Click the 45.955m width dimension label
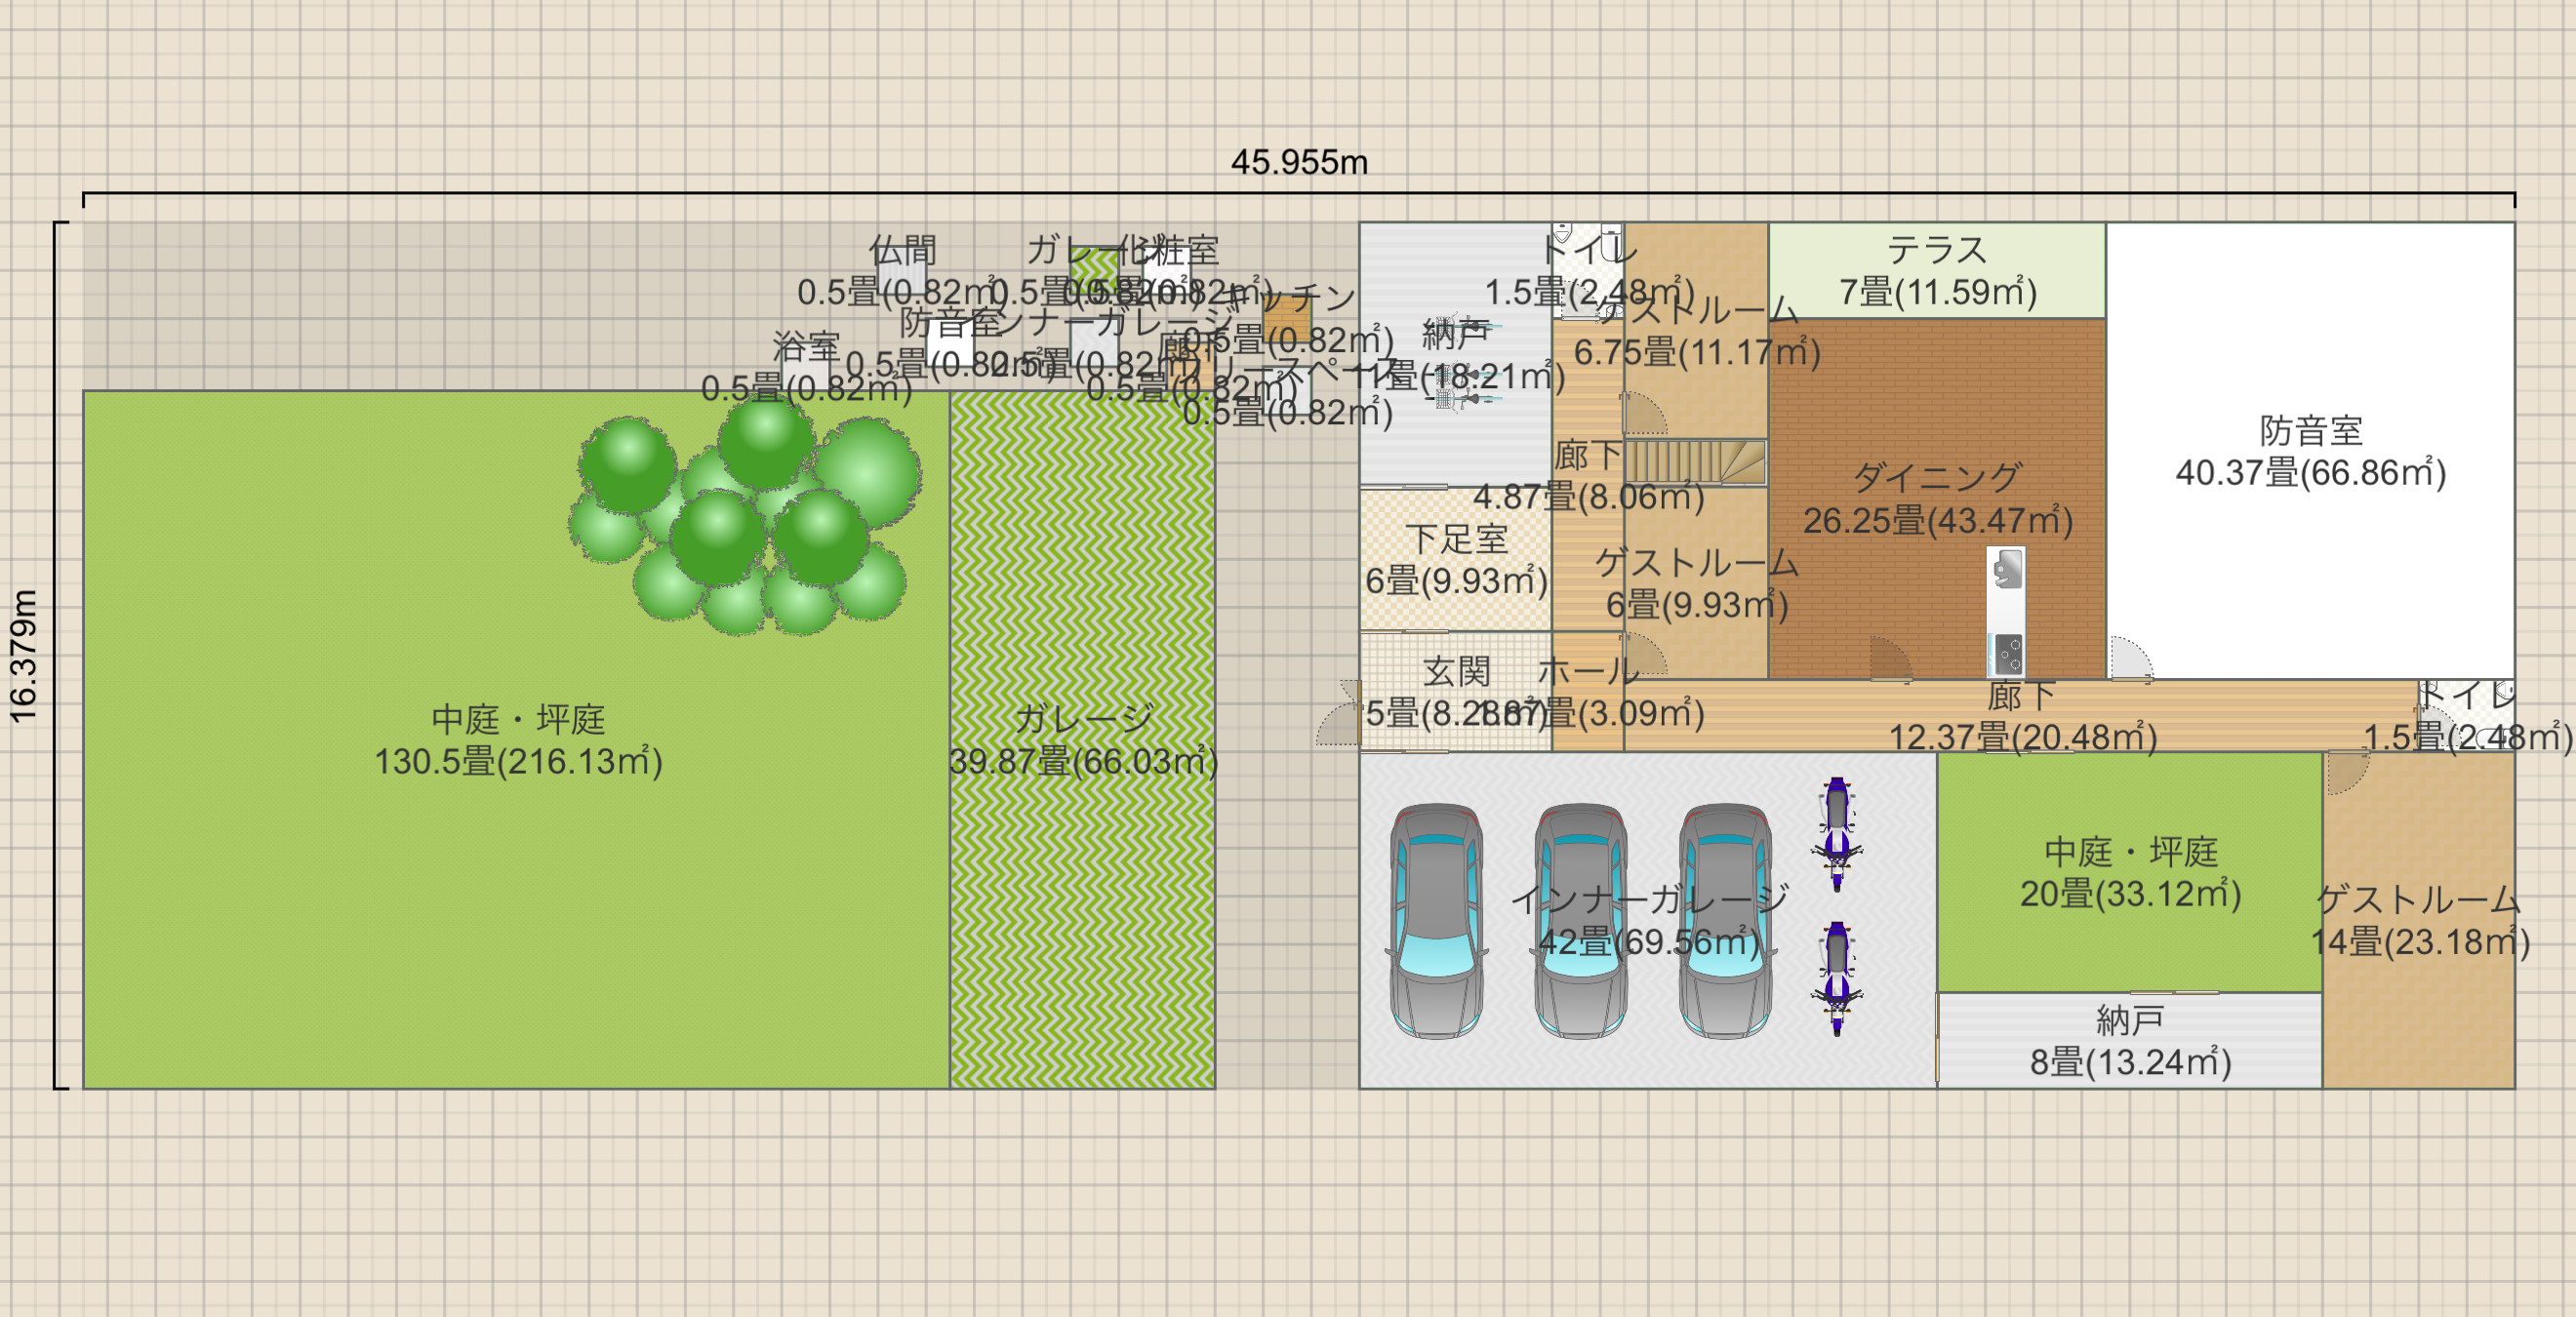Image resolution: width=2576 pixels, height=1317 pixels. pyautogui.click(x=1299, y=162)
